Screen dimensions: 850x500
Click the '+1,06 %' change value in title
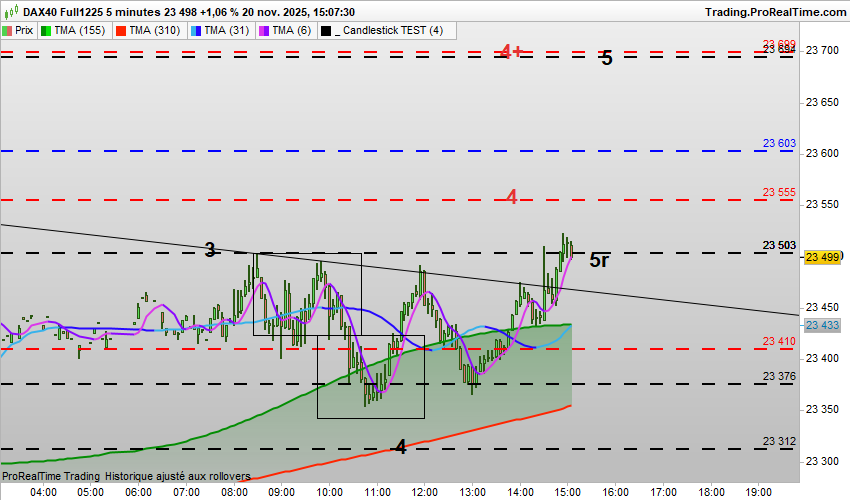tap(220, 12)
